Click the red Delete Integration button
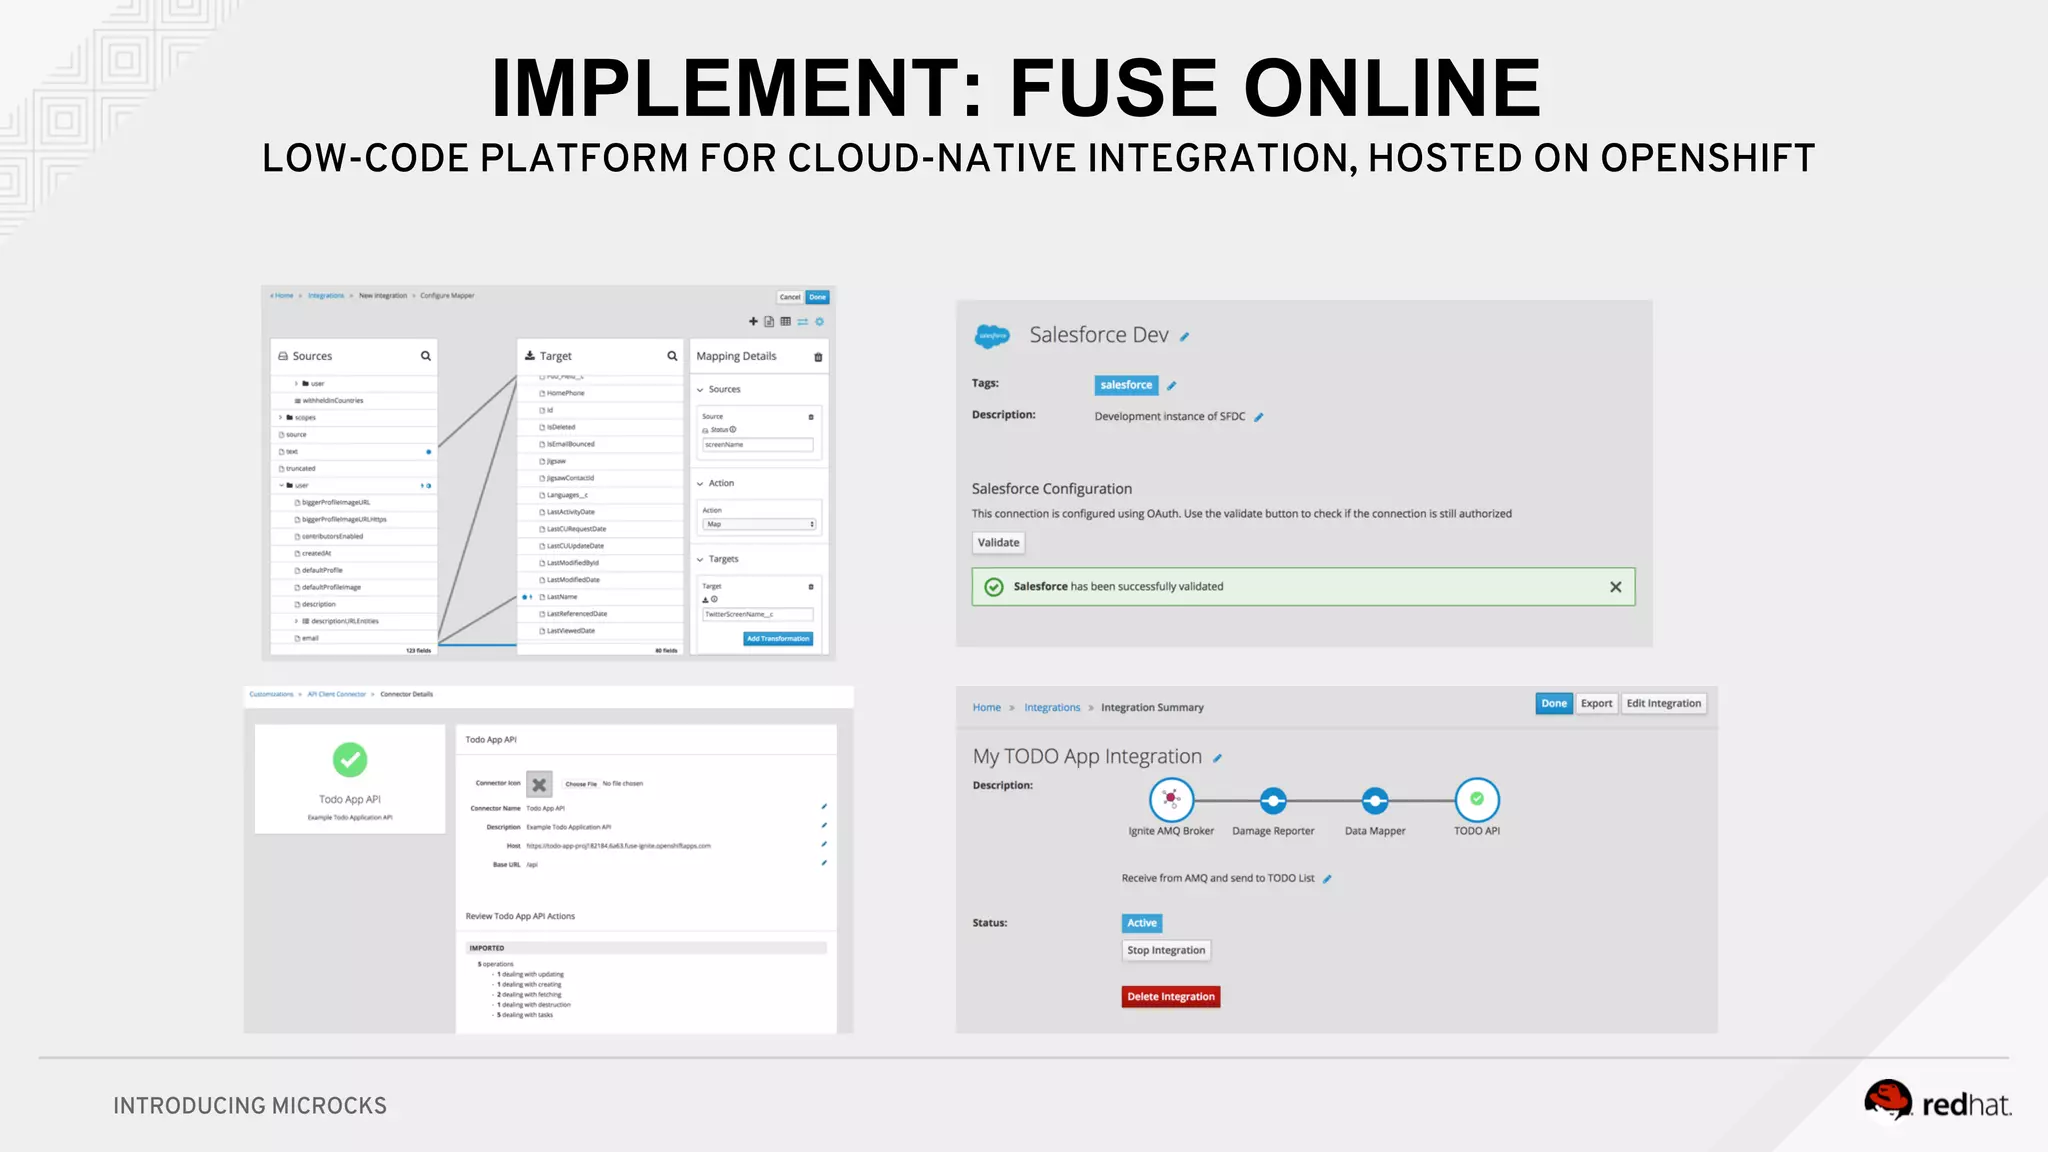 1170,997
